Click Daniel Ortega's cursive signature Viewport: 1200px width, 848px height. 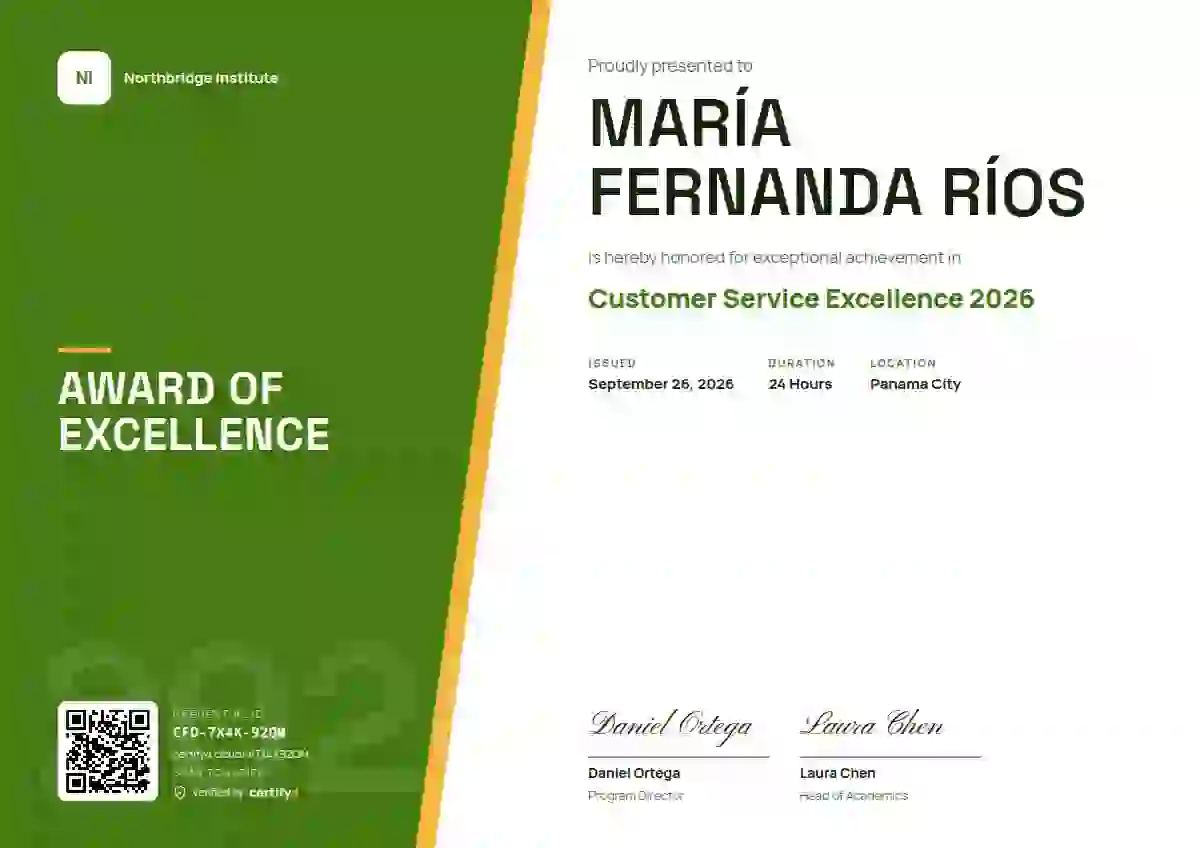click(x=670, y=725)
